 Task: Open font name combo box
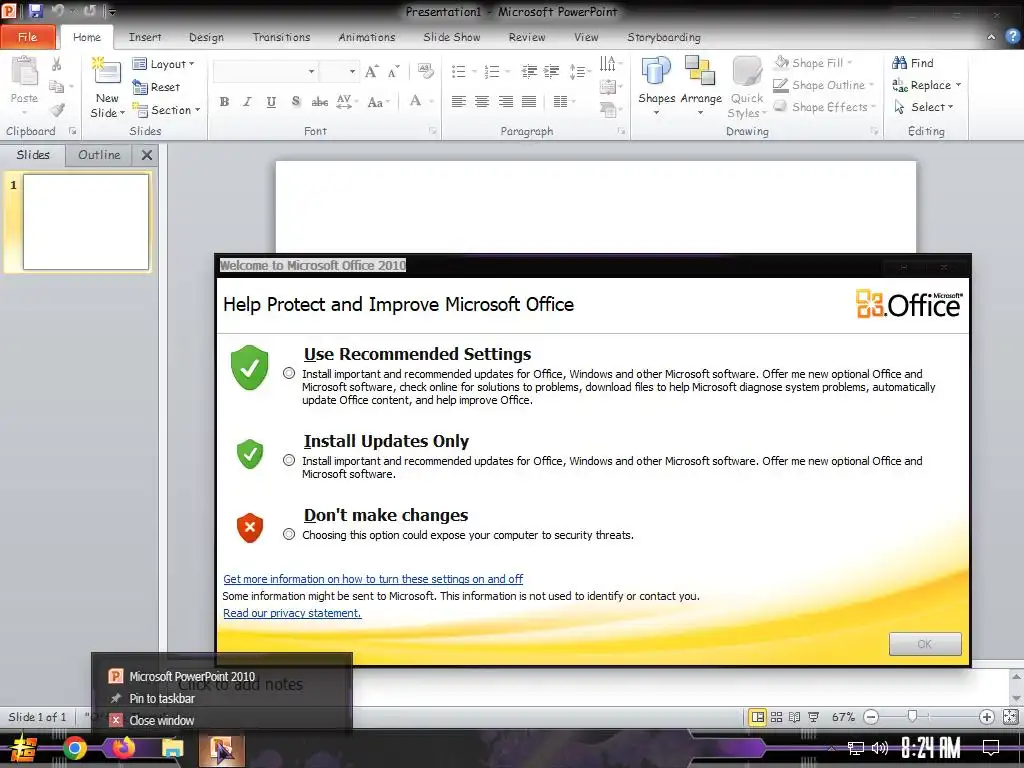click(265, 71)
